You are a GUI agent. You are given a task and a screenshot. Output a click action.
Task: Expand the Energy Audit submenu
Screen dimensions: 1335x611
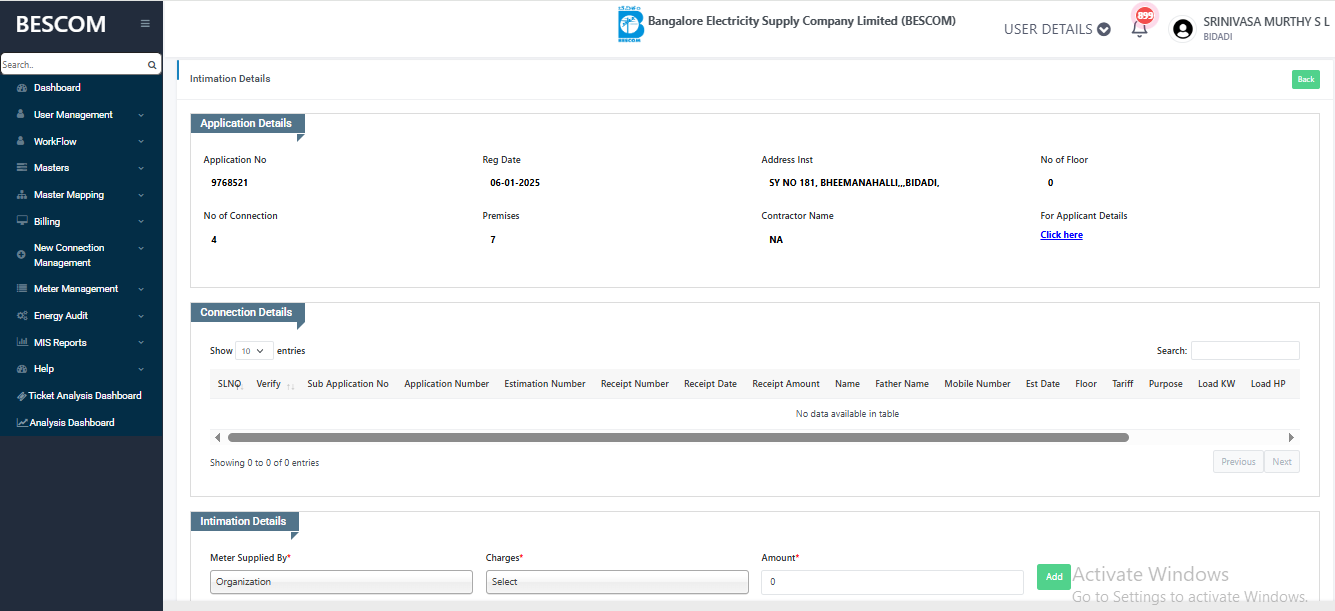[141, 316]
